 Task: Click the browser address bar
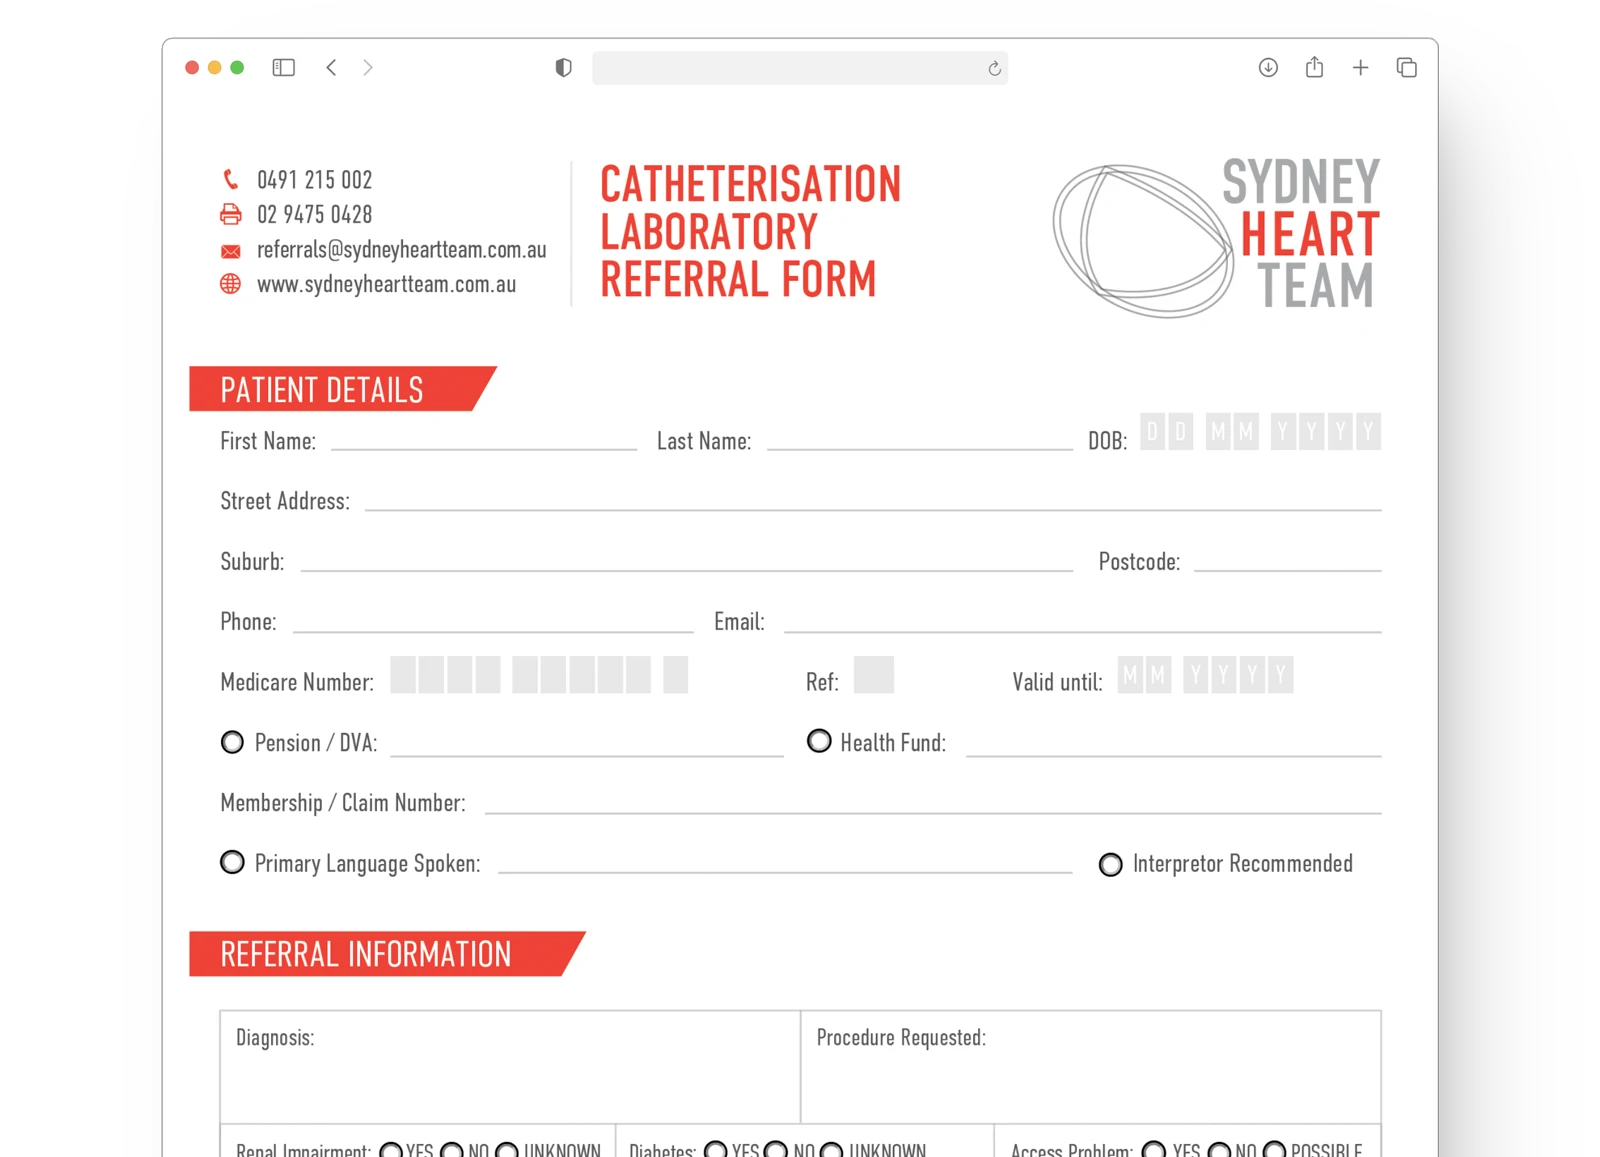click(799, 68)
